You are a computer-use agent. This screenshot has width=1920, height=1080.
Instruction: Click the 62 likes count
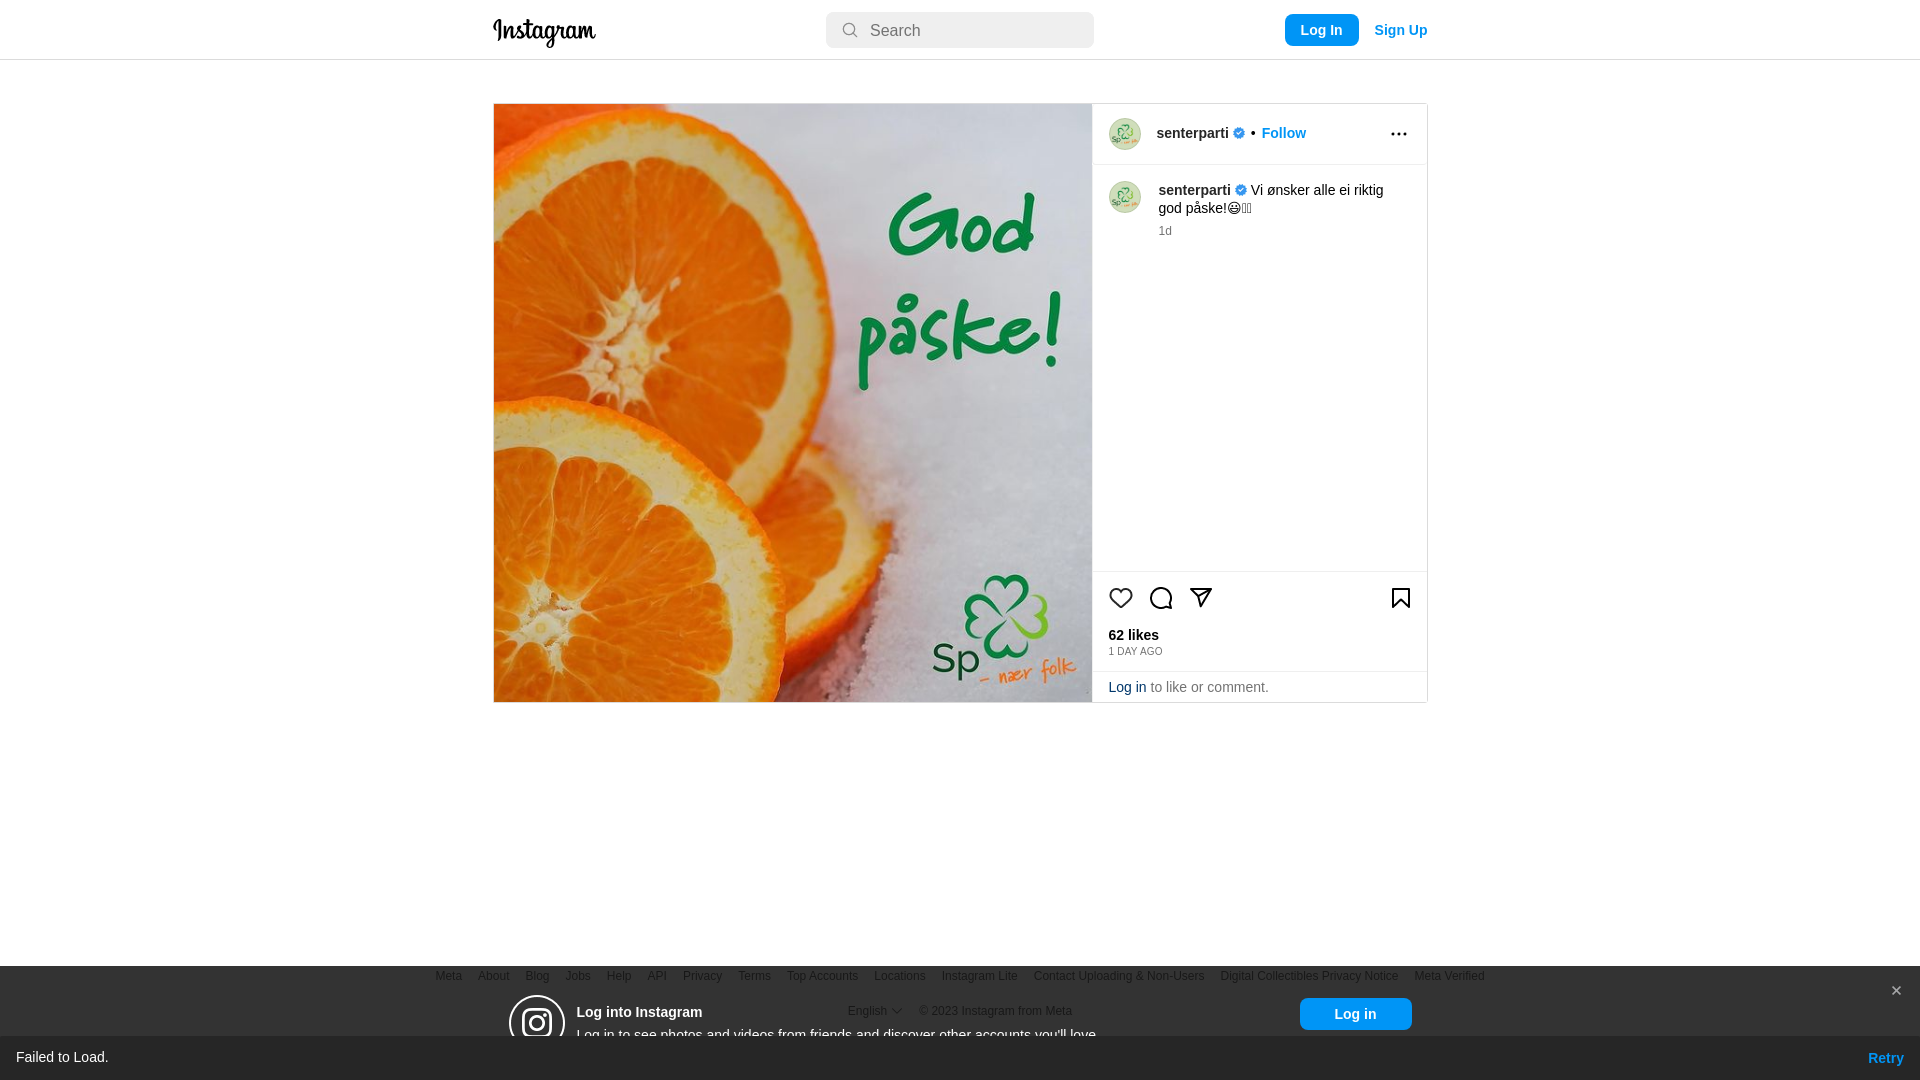tap(1133, 635)
